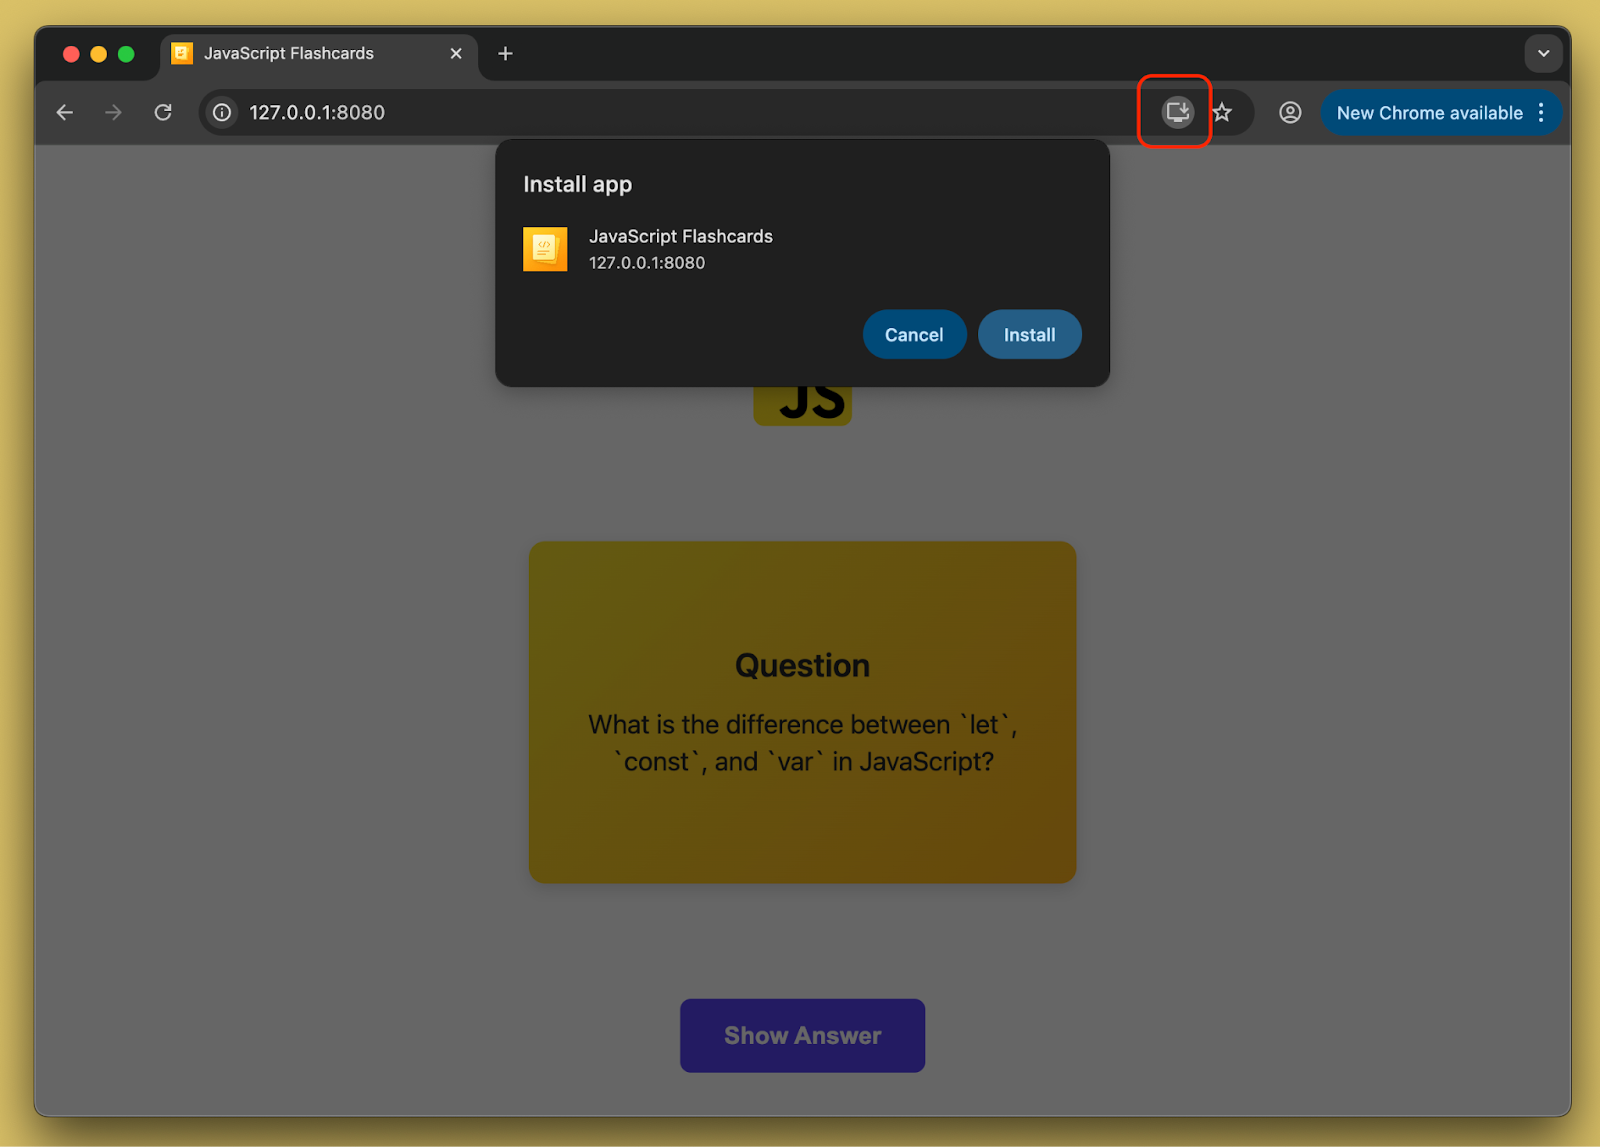
Task: Click the Show Answer button
Action: [802, 1035]
